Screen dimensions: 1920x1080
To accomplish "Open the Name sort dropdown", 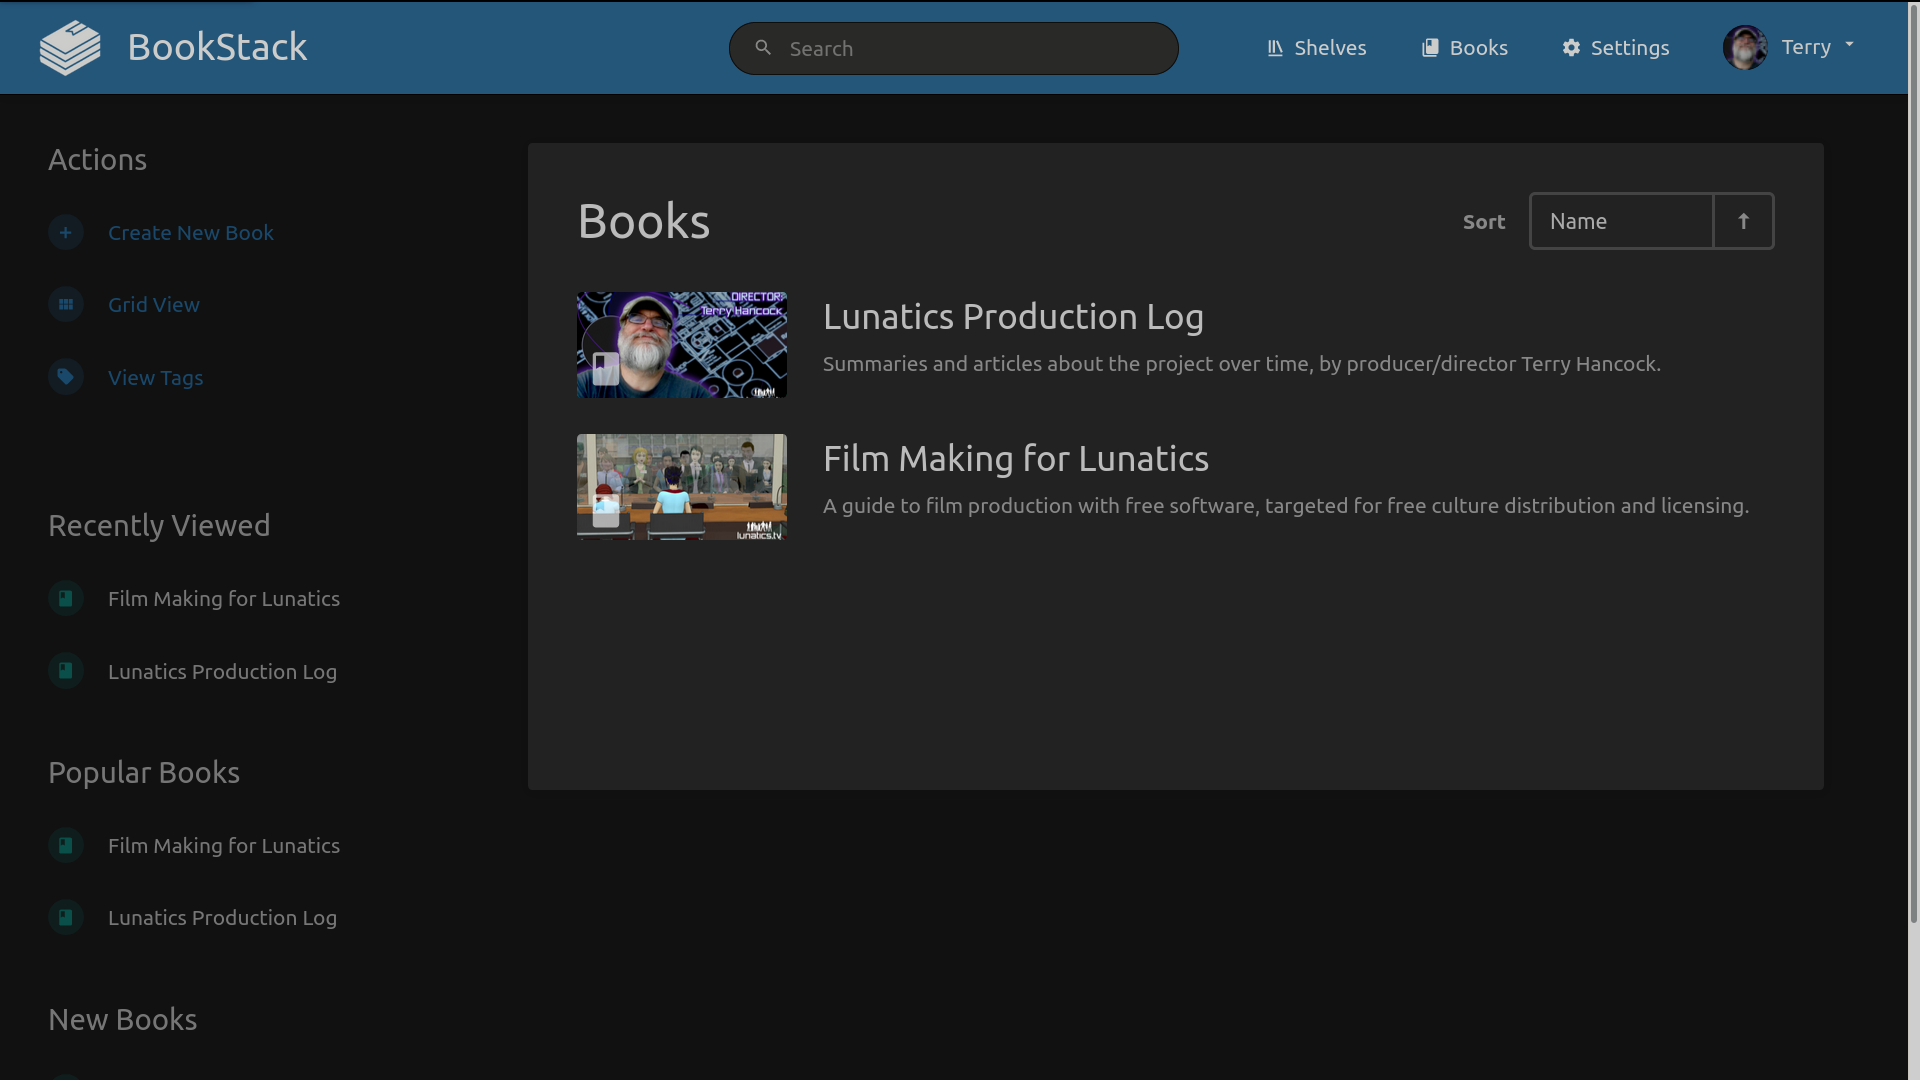I will tap(1621, 222).
